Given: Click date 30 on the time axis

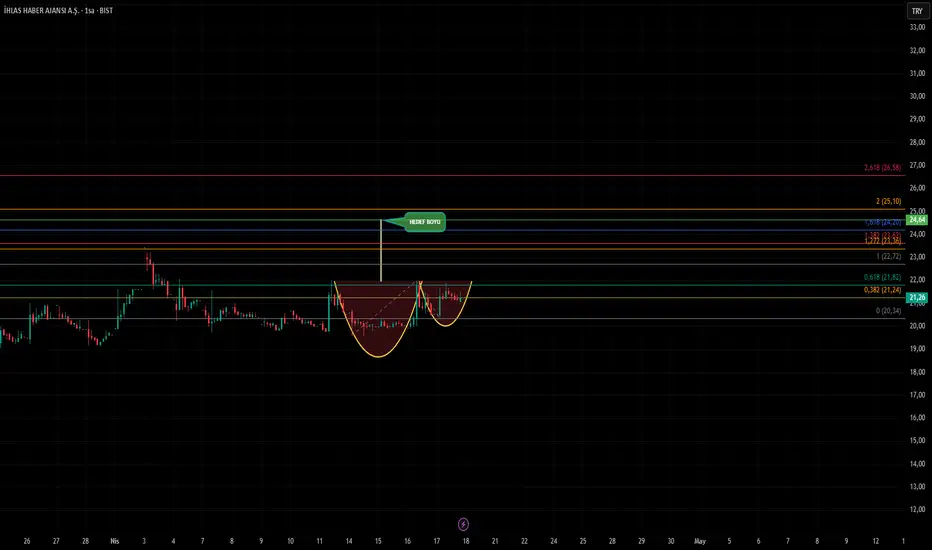Looking at the screenshot, I should (x=670, y=541).
